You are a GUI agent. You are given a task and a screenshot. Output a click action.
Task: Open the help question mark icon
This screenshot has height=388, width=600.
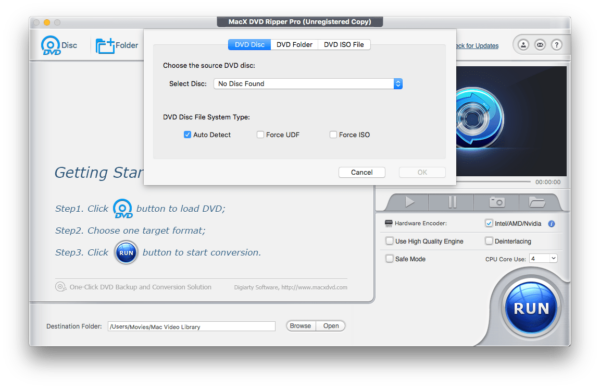(557, 45)
